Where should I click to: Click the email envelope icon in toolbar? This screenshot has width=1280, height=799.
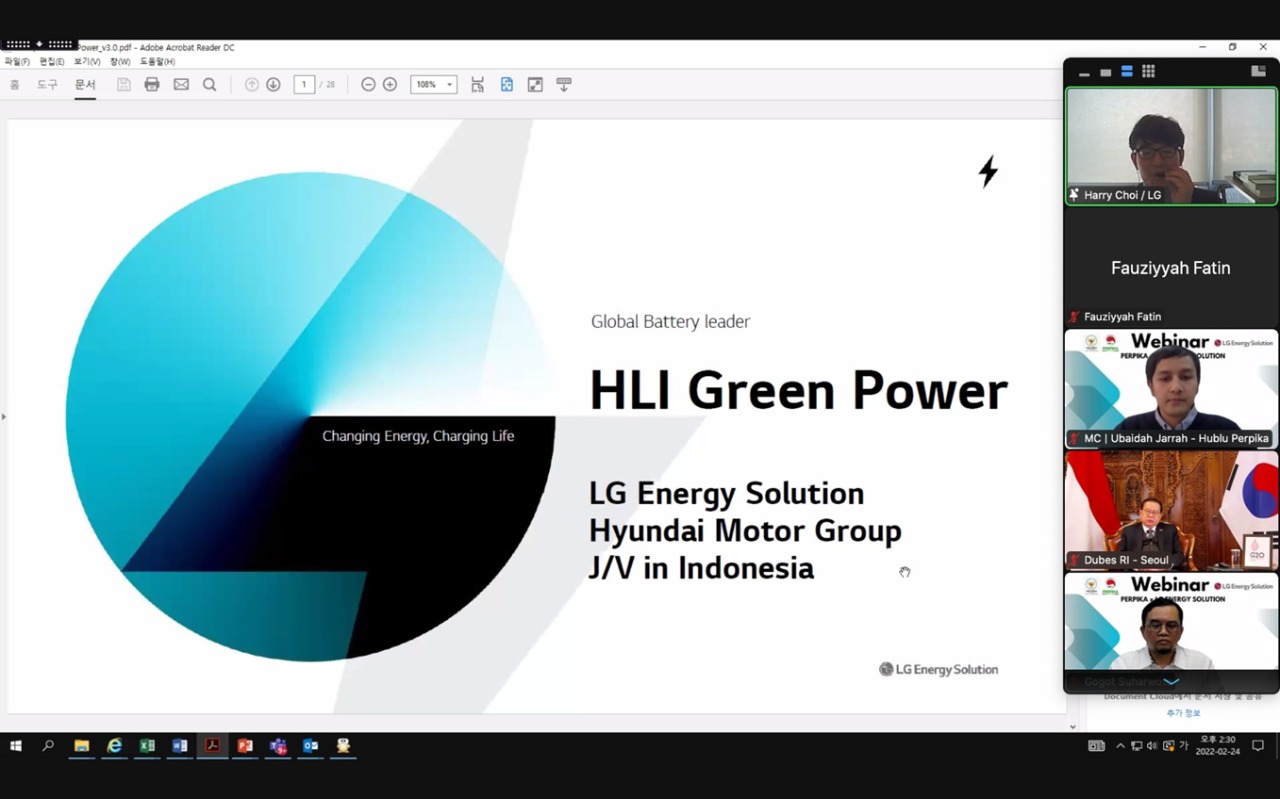[x=181, y=85]
